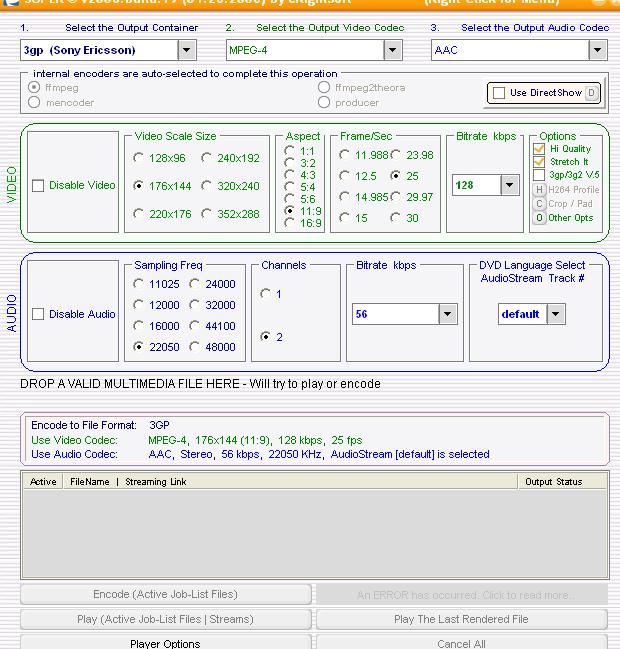The image size is (620, 649).
Task: Expand the audio Bitrate kbps dropdown
Action: [447, 314]
